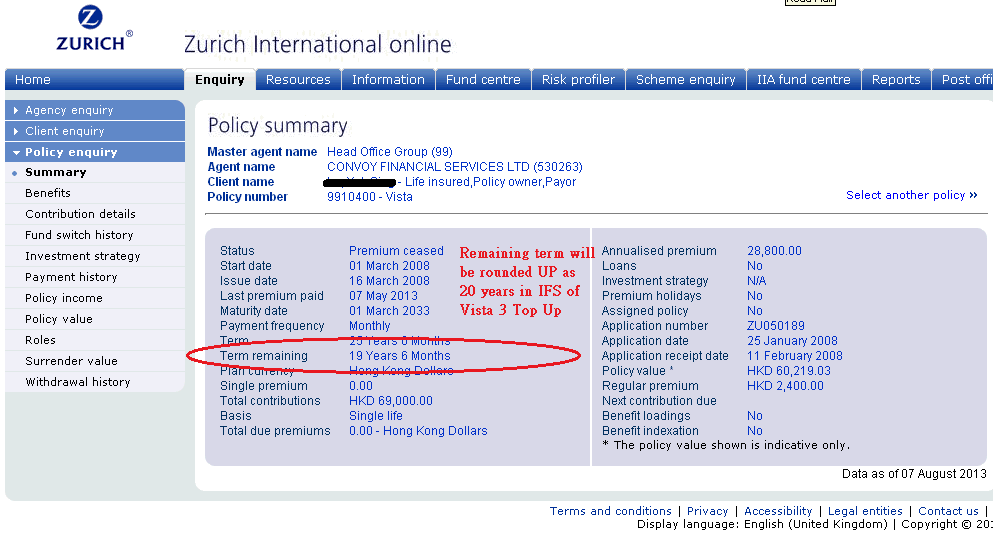Open the IIA fund centre tab
Screen dimensions: 993x535
coord(803,80)
